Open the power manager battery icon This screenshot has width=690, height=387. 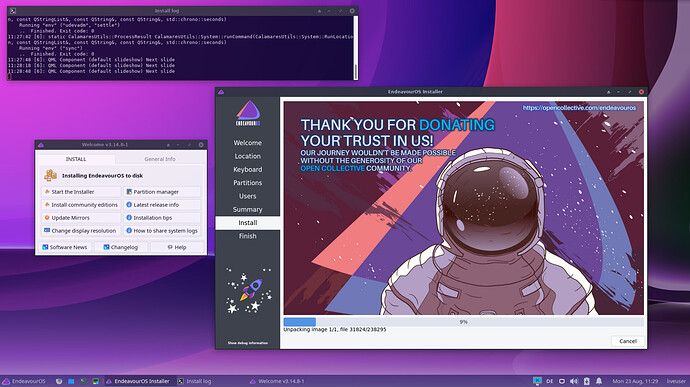click(587, 381)
